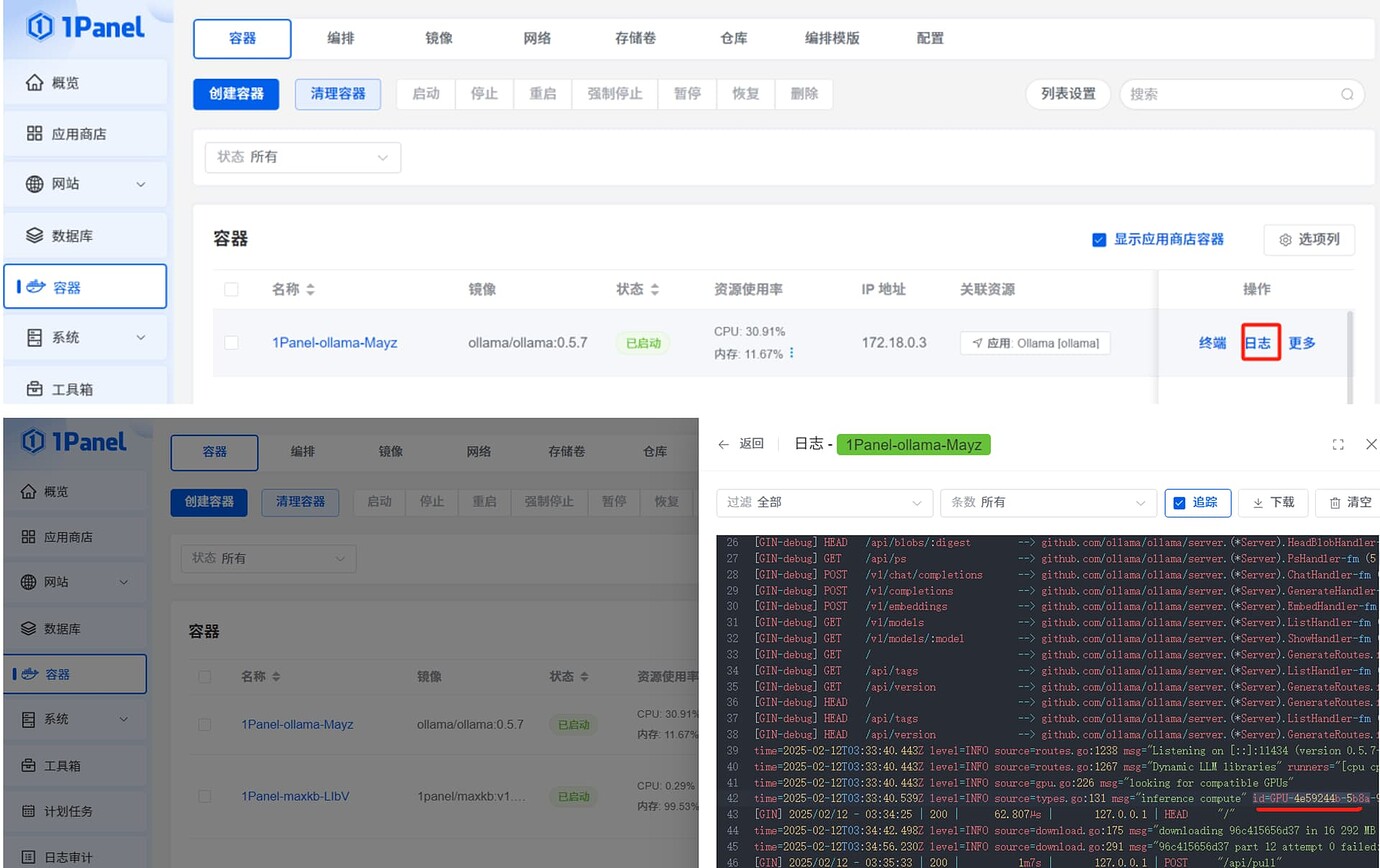Switch to the 编排模板 templates tab

[x=832, y=37]
